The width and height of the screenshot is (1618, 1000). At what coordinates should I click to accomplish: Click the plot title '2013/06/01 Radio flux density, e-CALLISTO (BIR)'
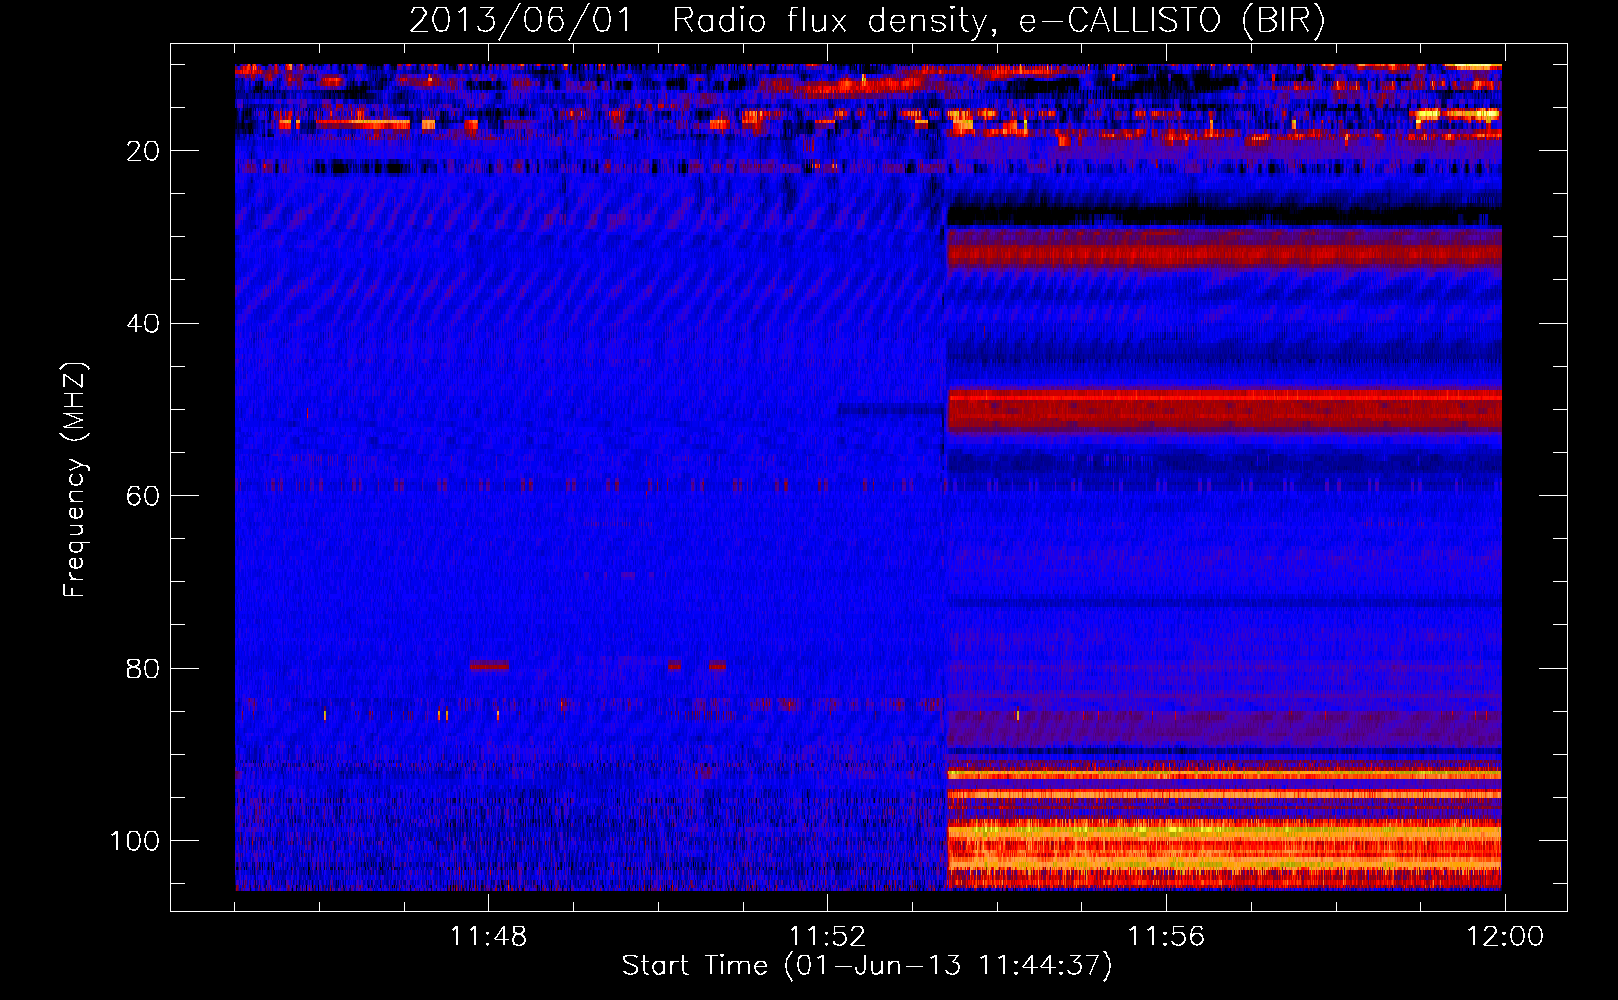[867, 21]
